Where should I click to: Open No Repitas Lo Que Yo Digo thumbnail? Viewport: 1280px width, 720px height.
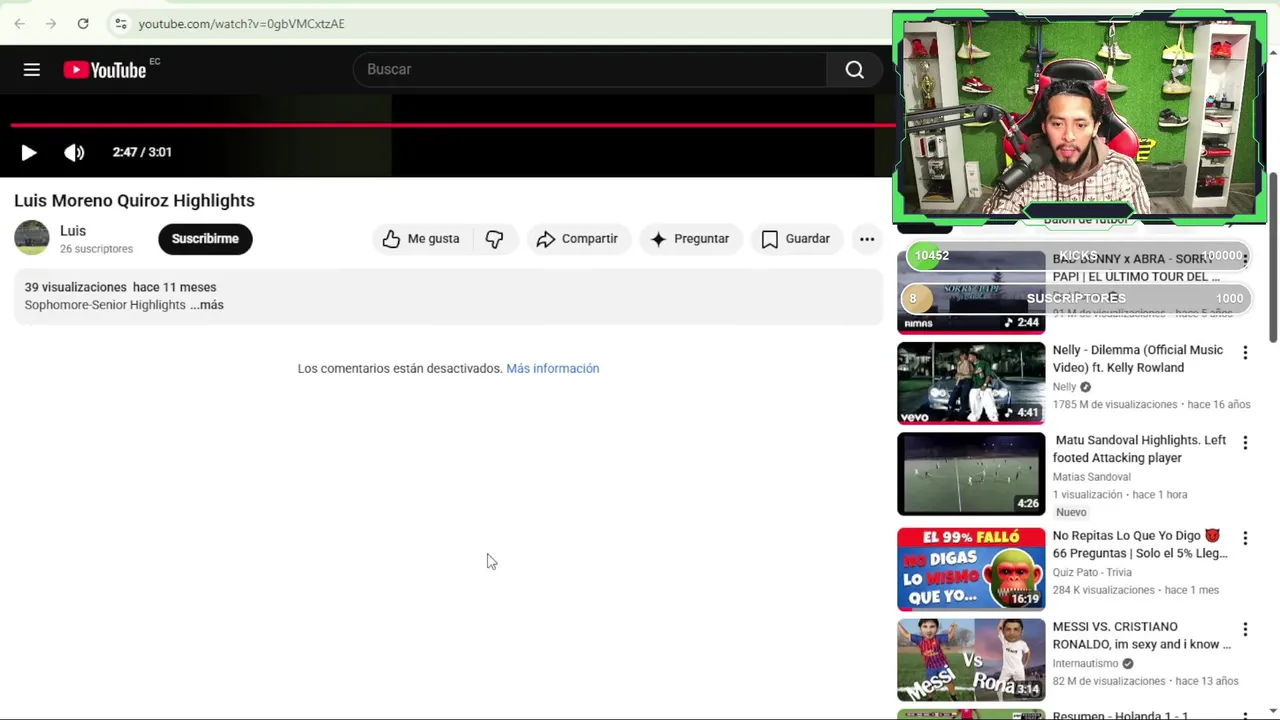point(971,569)
